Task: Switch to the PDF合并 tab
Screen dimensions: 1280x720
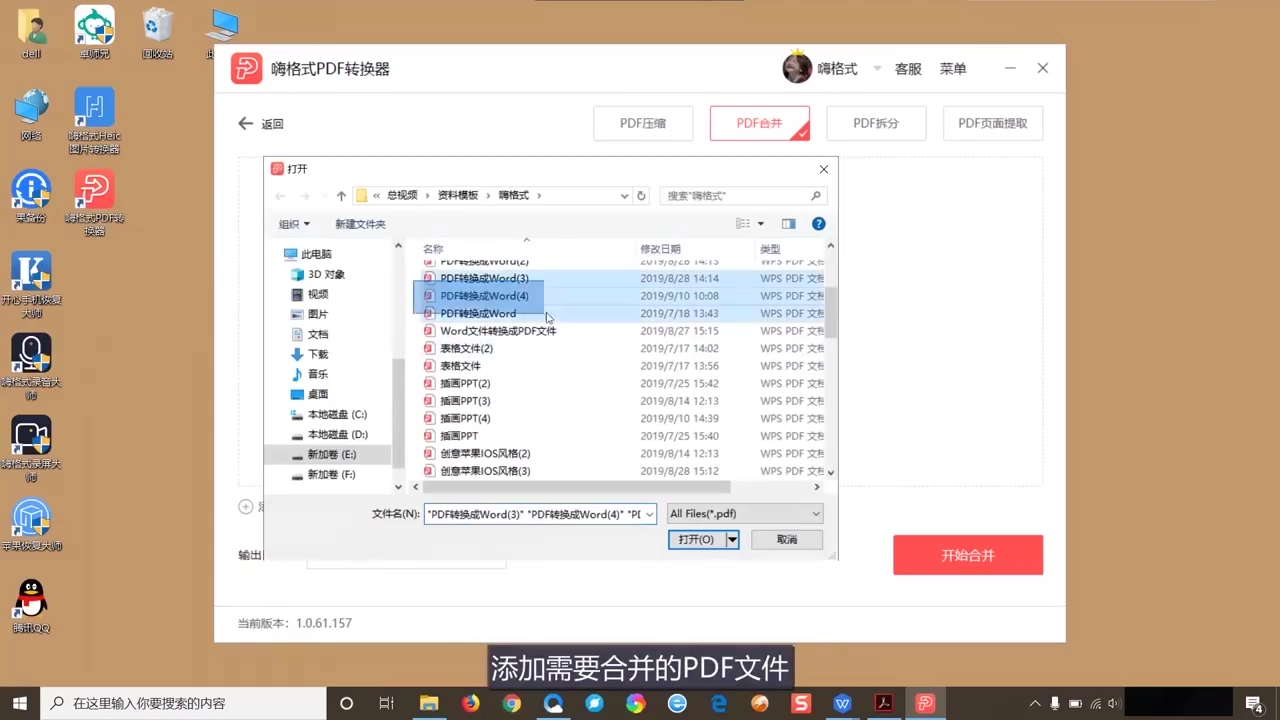Action: pos(760,124)
